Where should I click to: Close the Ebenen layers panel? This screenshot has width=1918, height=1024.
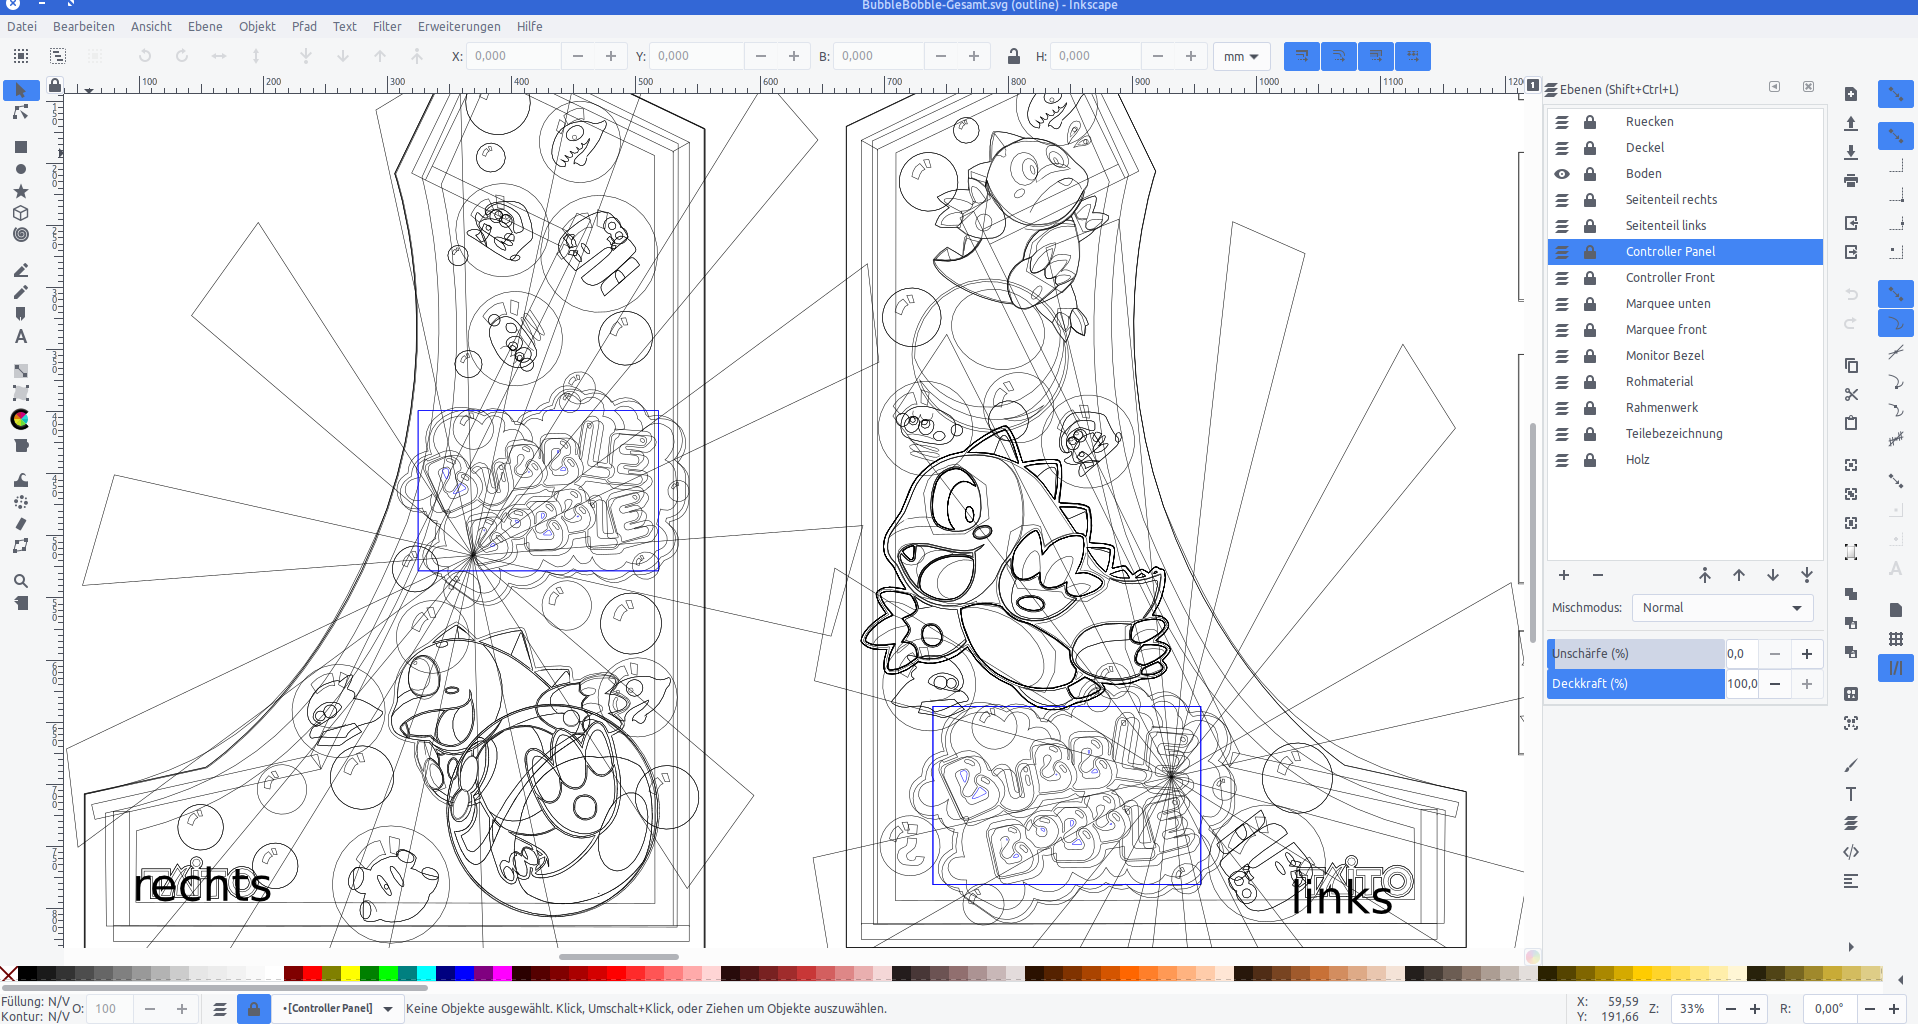[1809, 87]
